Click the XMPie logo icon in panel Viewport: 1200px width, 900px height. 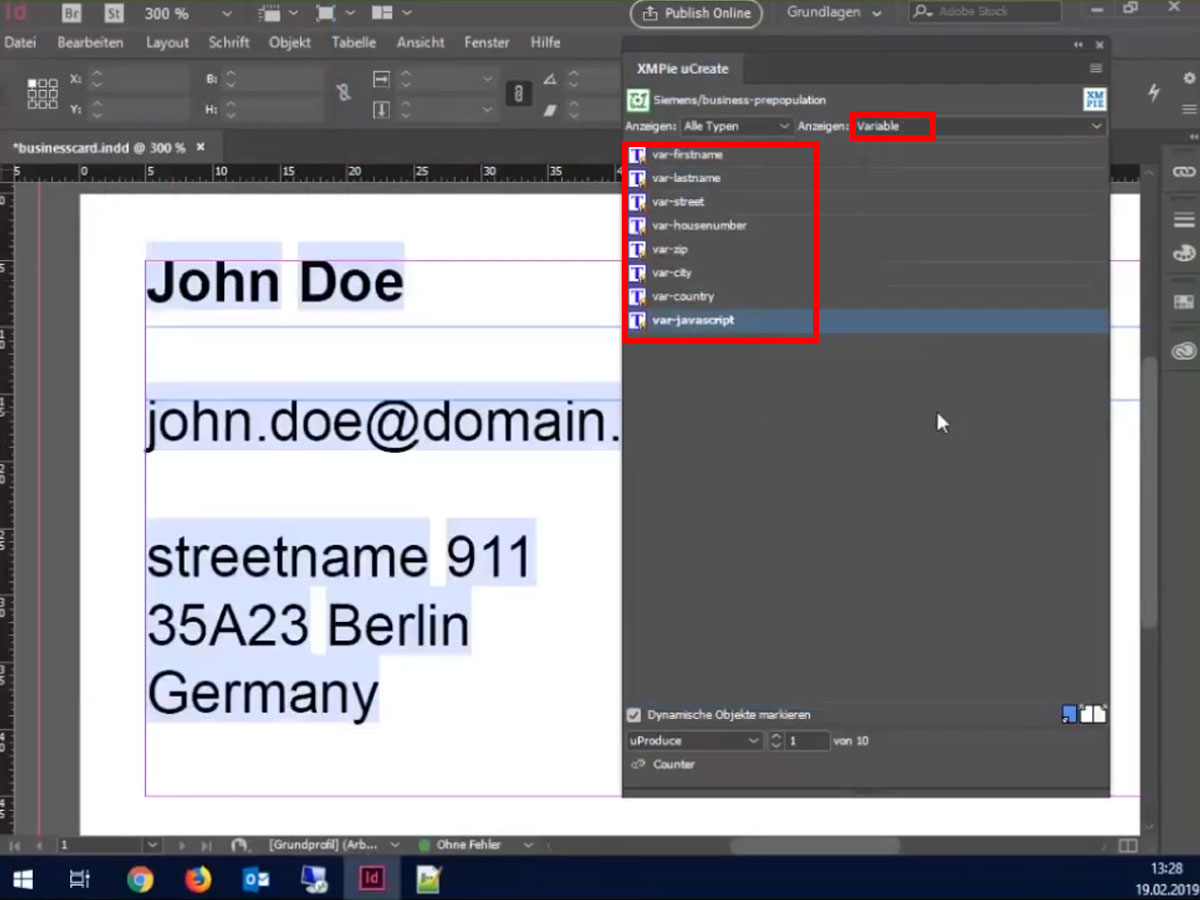coord(1095,100)
